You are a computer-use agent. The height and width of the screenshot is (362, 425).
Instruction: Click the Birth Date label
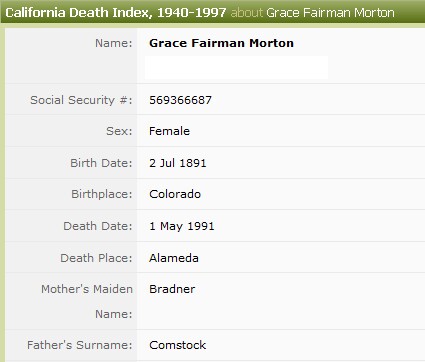101,163
